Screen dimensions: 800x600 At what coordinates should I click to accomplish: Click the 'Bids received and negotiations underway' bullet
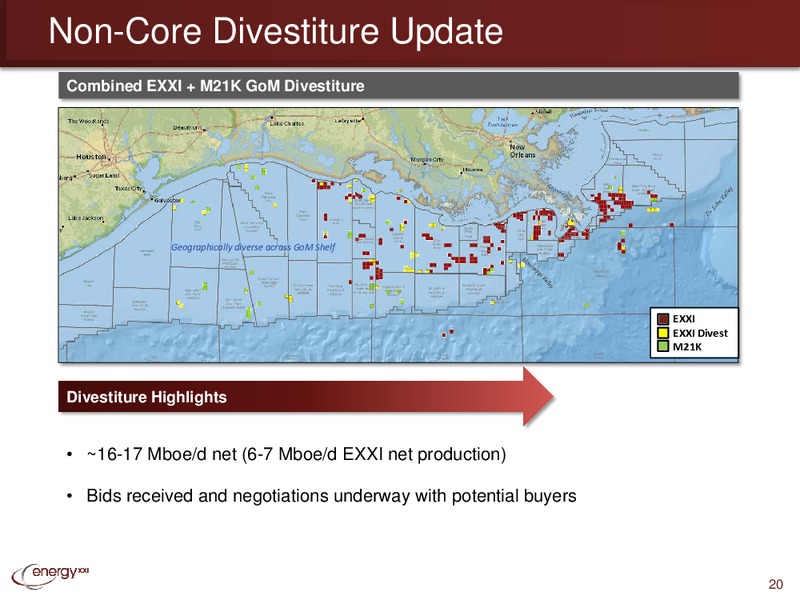tap(332, 496)
